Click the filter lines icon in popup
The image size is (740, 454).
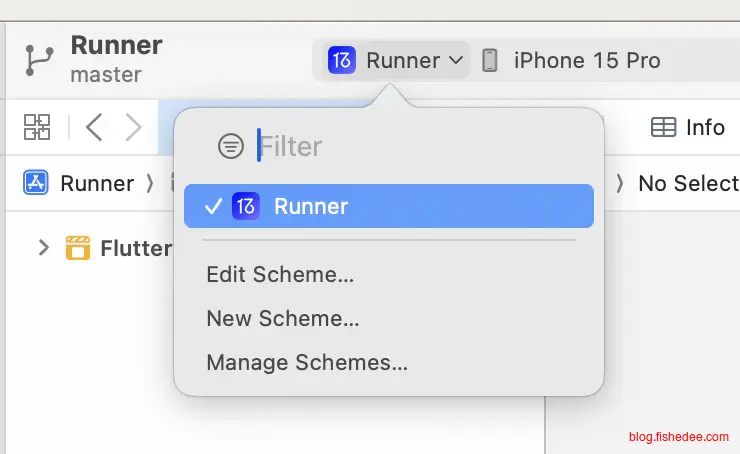click(x=231, y=147)
